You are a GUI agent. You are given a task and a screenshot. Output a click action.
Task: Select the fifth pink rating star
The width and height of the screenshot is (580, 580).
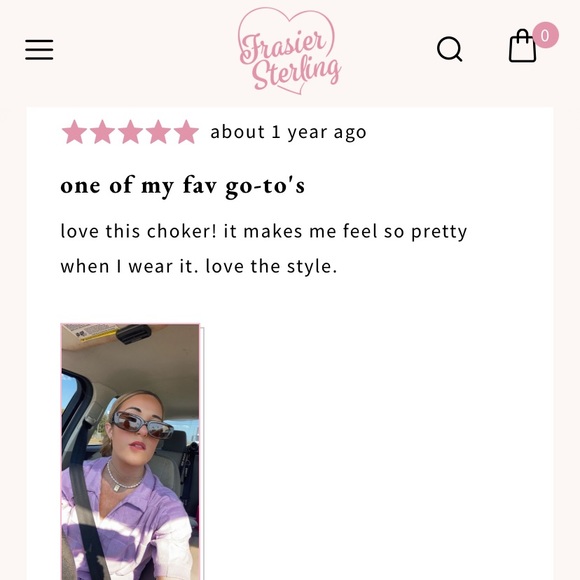(x=186, y=132)
